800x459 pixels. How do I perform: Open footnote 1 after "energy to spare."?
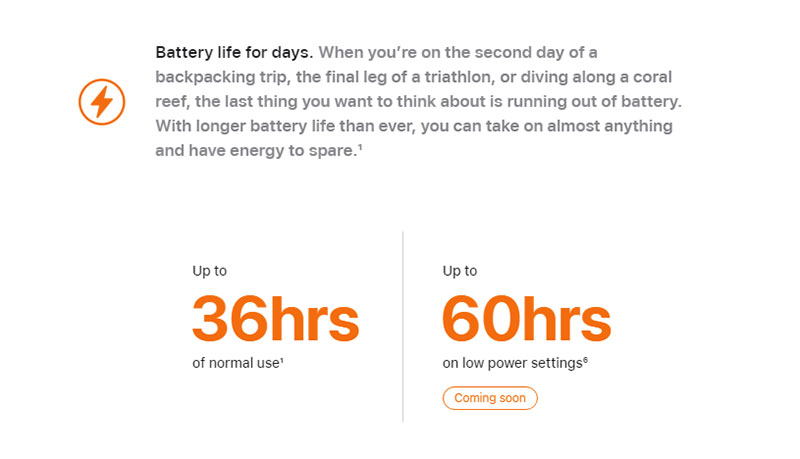pos(360,147)
